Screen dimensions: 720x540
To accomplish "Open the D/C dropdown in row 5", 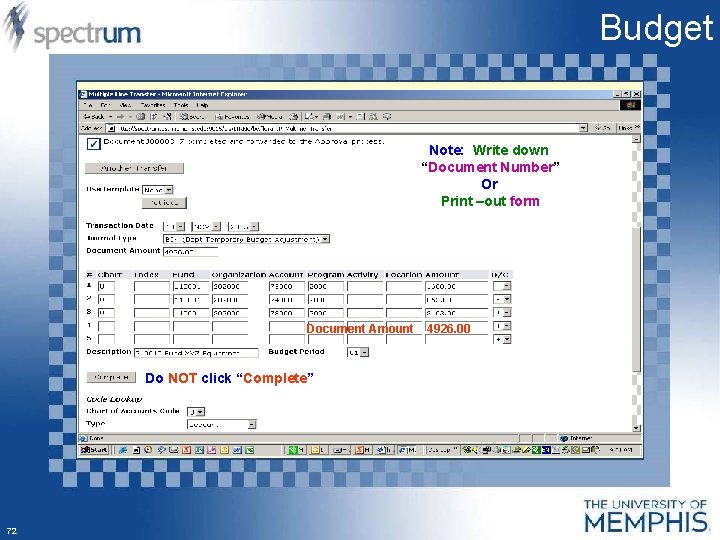I will 502,339.
